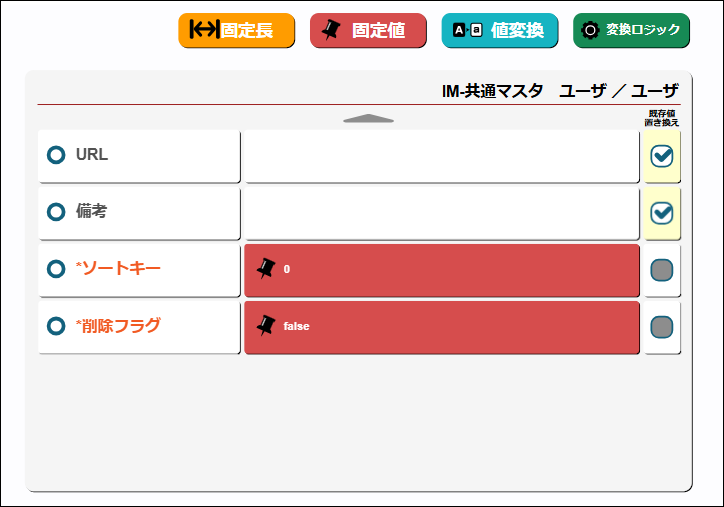Screen dimensions: 724x507
Task: Click the pushpin icon in 削除フラグ value
Action: [265, 325]
